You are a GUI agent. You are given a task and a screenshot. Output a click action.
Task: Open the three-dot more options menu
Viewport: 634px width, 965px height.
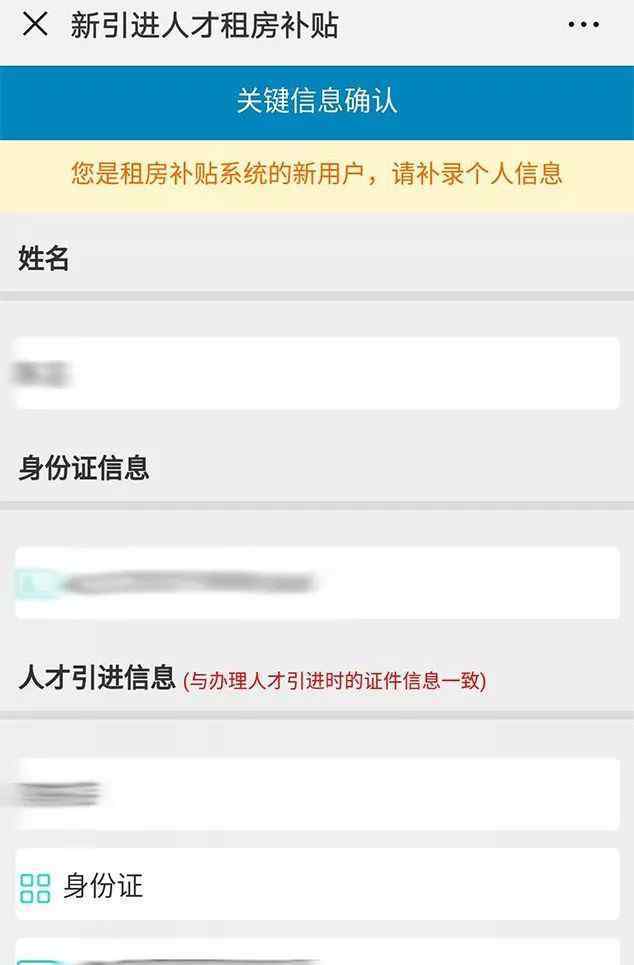click(x=583, y=25)
